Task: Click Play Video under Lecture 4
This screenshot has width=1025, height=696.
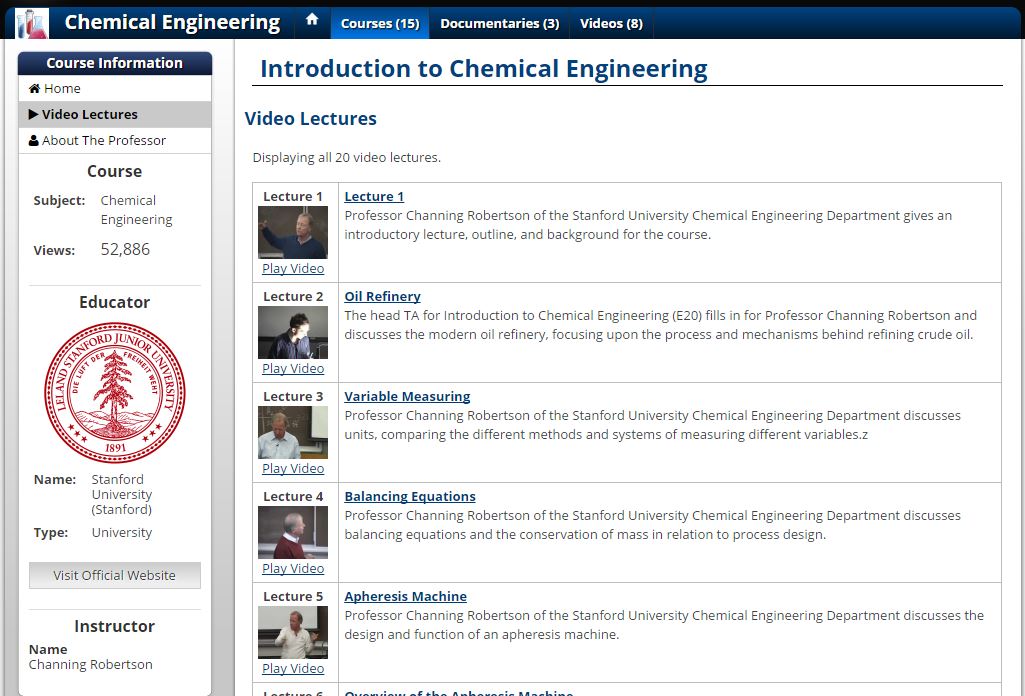Action: (x=293, y=568)
